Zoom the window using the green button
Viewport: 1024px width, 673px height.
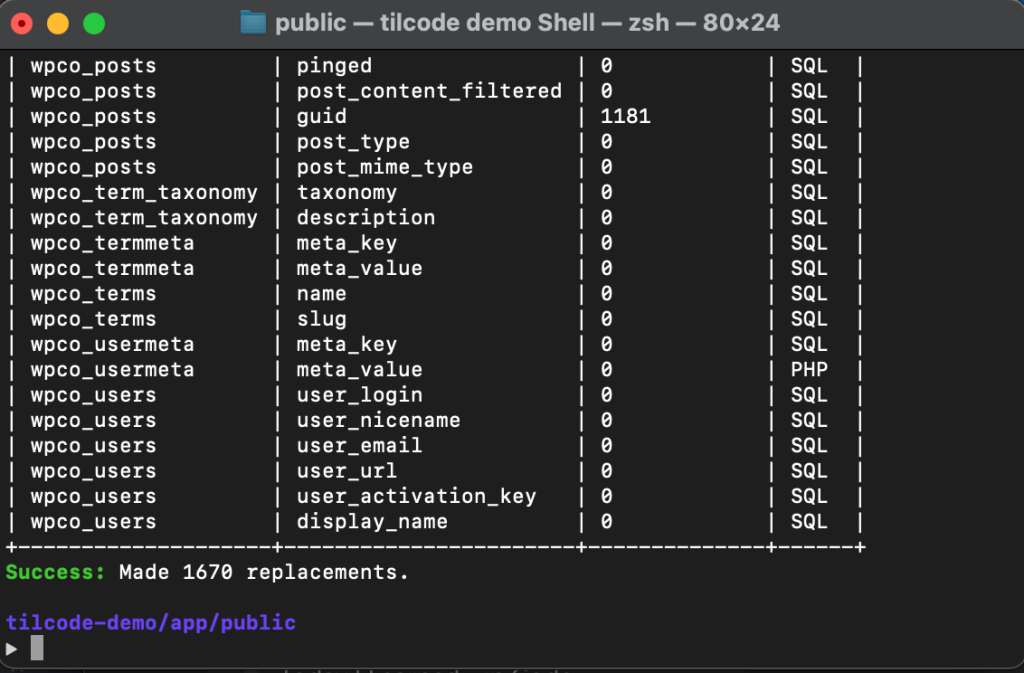tap(93, 22)
